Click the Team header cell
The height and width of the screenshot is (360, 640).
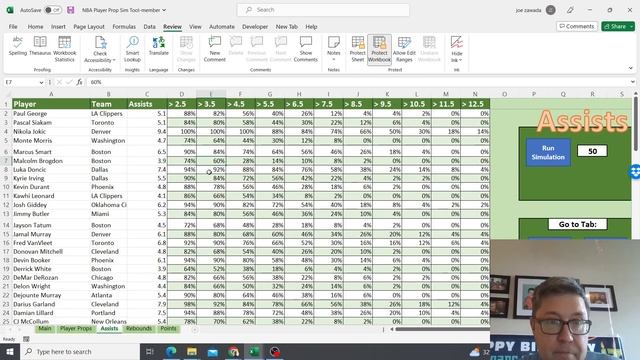click(x=108, y=104)
